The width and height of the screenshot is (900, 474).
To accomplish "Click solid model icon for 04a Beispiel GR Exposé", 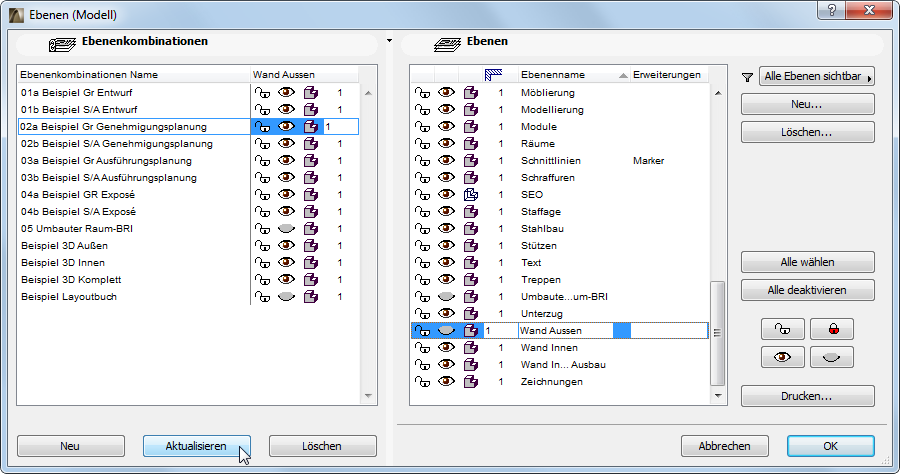I will click(x=311, y=195).
